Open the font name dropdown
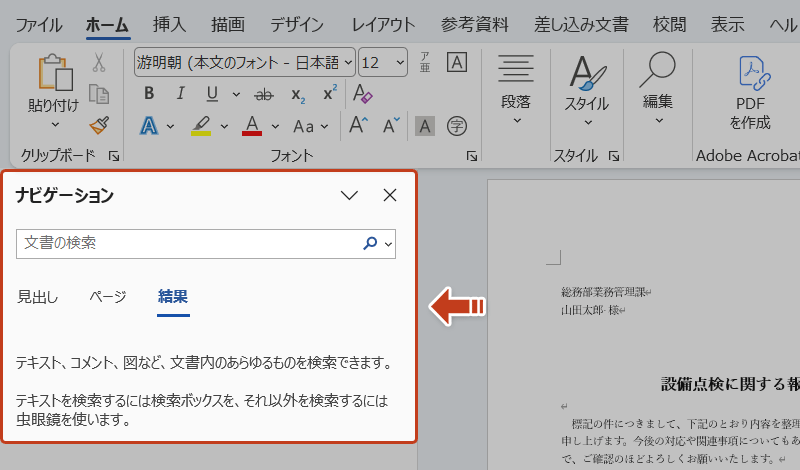Viewport: 800px width, 470px height. pyautogui.click(x=348, y=63)
